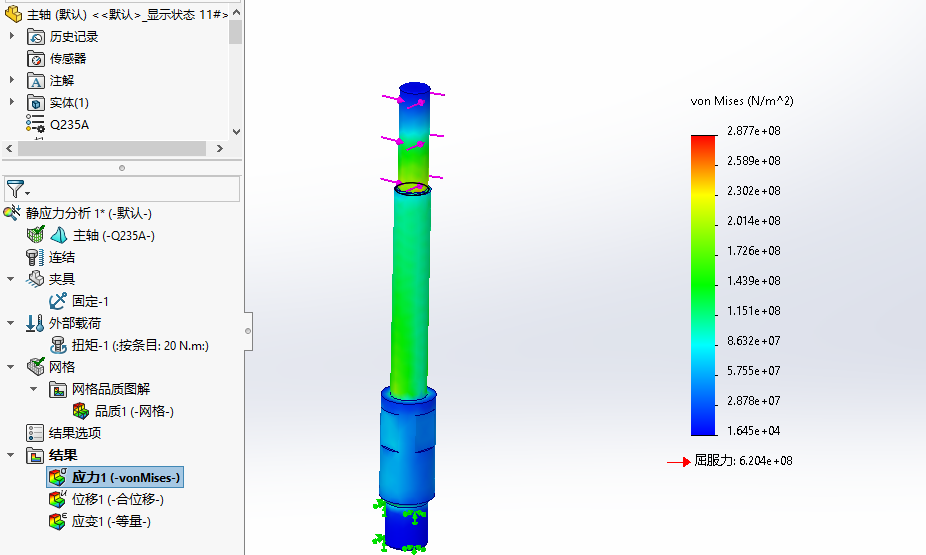This screenshot has width=926, height=555.
Task: Click the 结果选项 result options icon
Action: click(x=35, y=433)
